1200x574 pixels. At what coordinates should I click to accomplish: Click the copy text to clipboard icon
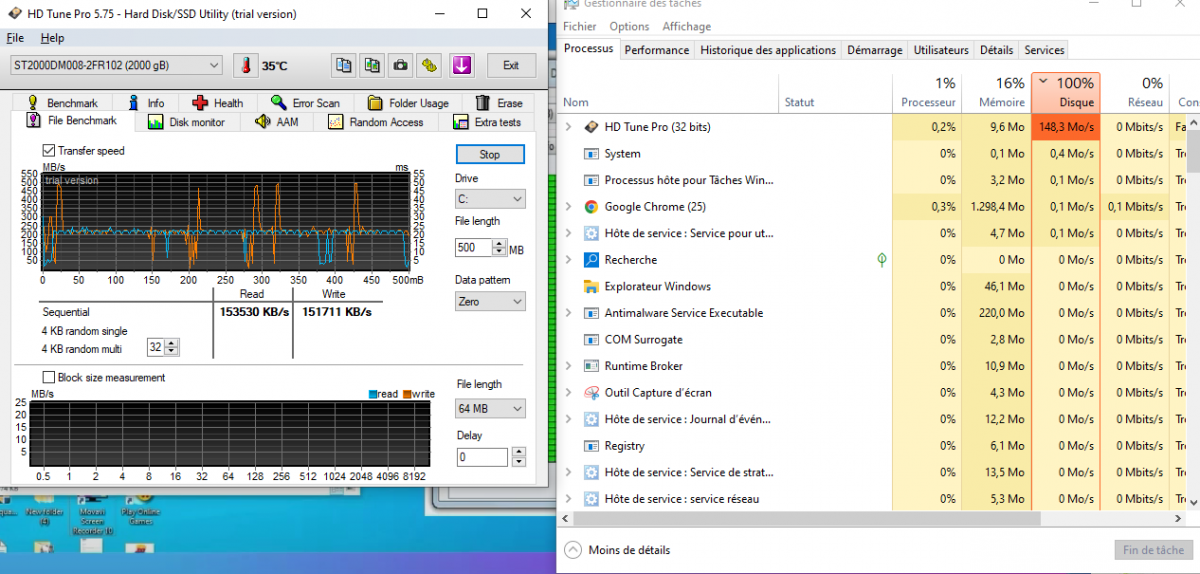(x=343, y=66)
